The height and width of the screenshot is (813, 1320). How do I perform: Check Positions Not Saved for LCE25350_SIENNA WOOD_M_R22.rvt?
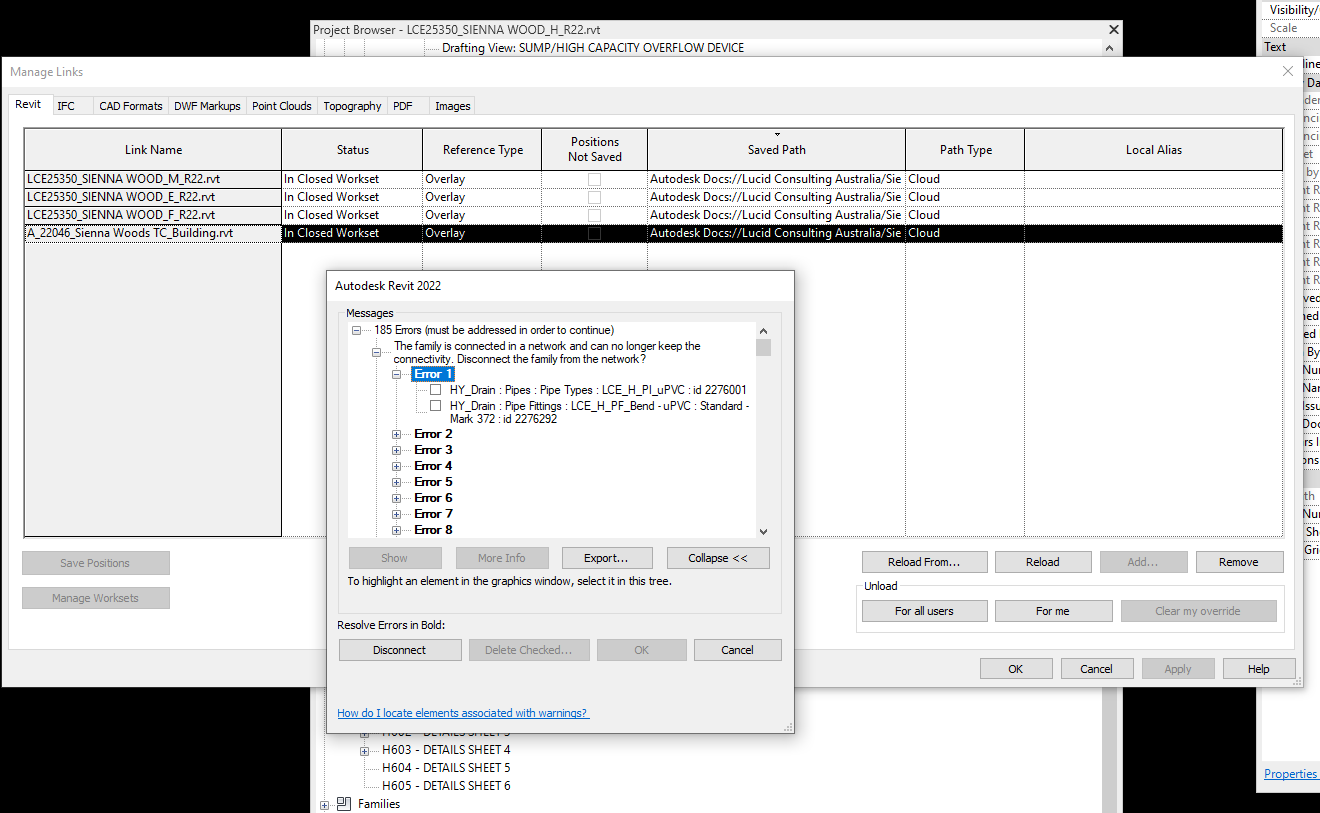coord(594,178)
